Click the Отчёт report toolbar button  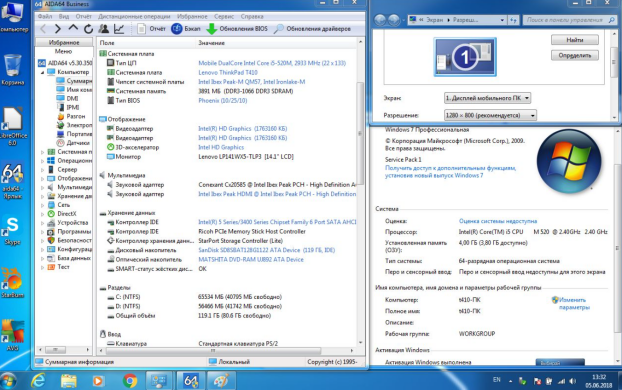(152, 29)
